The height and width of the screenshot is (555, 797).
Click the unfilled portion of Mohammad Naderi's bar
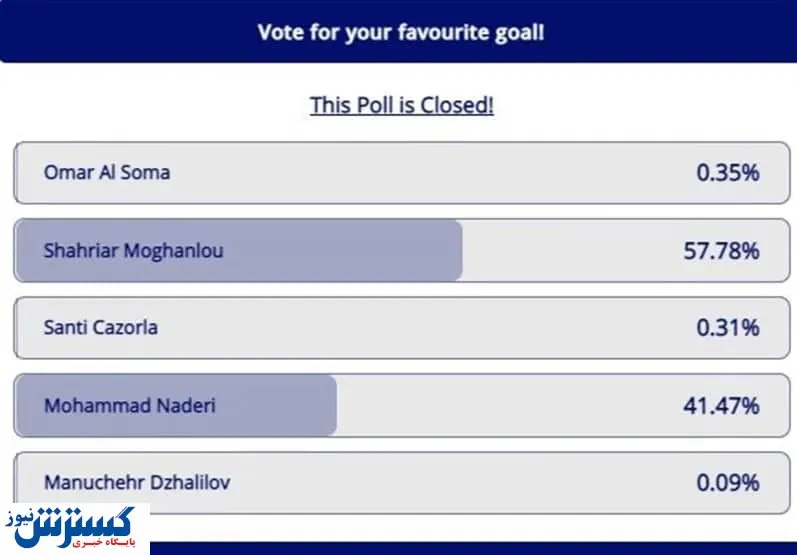coord(500,405)
